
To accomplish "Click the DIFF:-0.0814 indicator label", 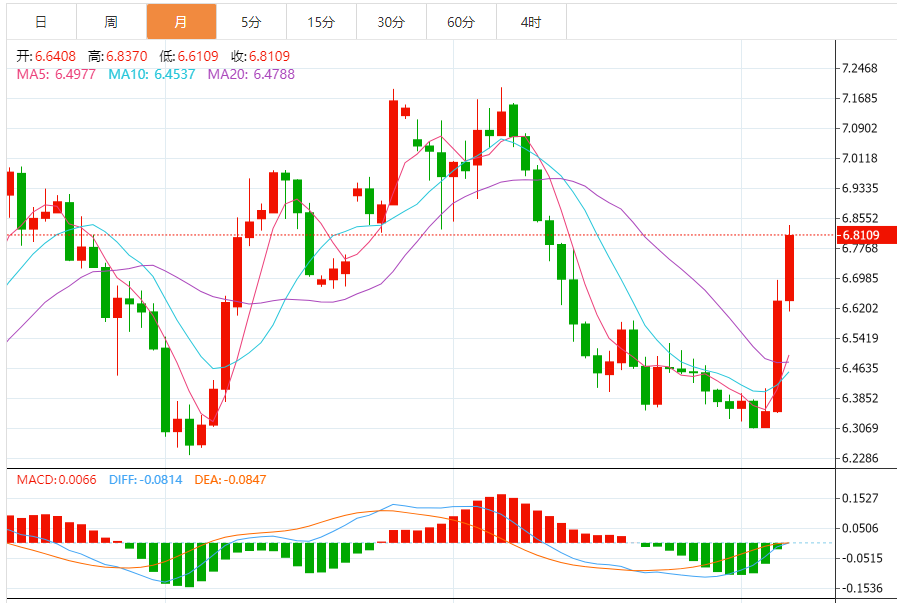I will 145,479.
